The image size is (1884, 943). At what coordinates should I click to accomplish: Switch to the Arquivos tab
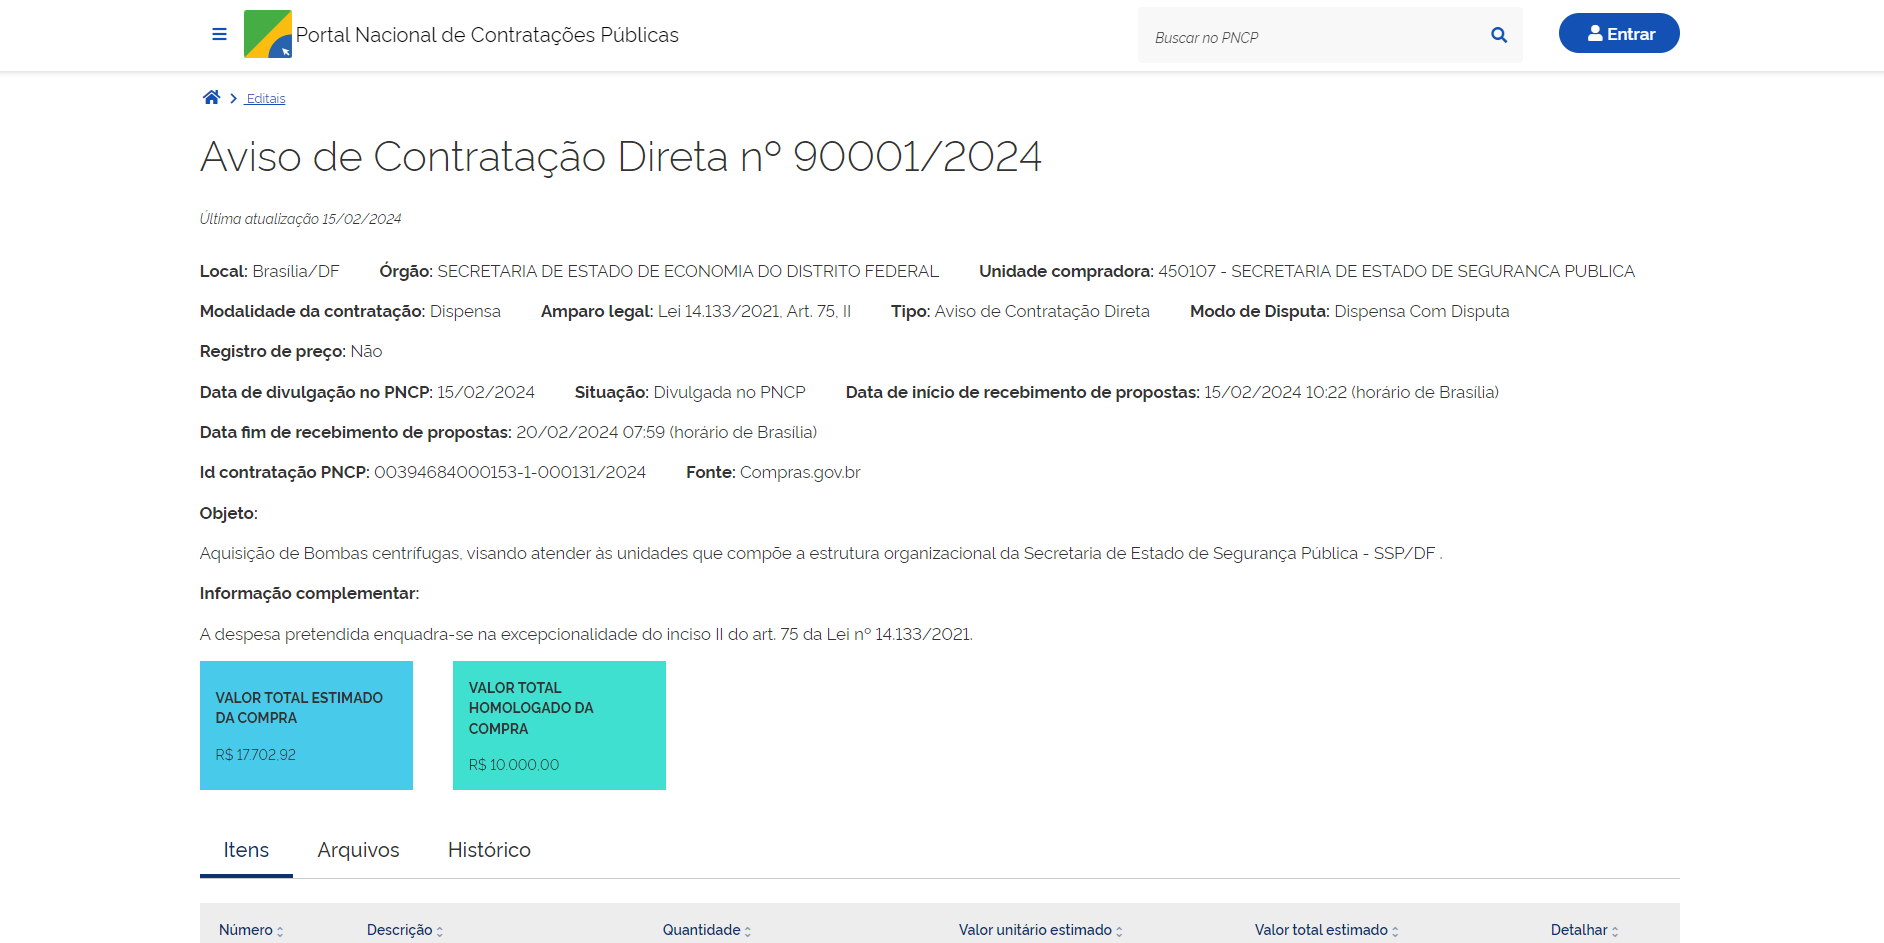(358, 850)
